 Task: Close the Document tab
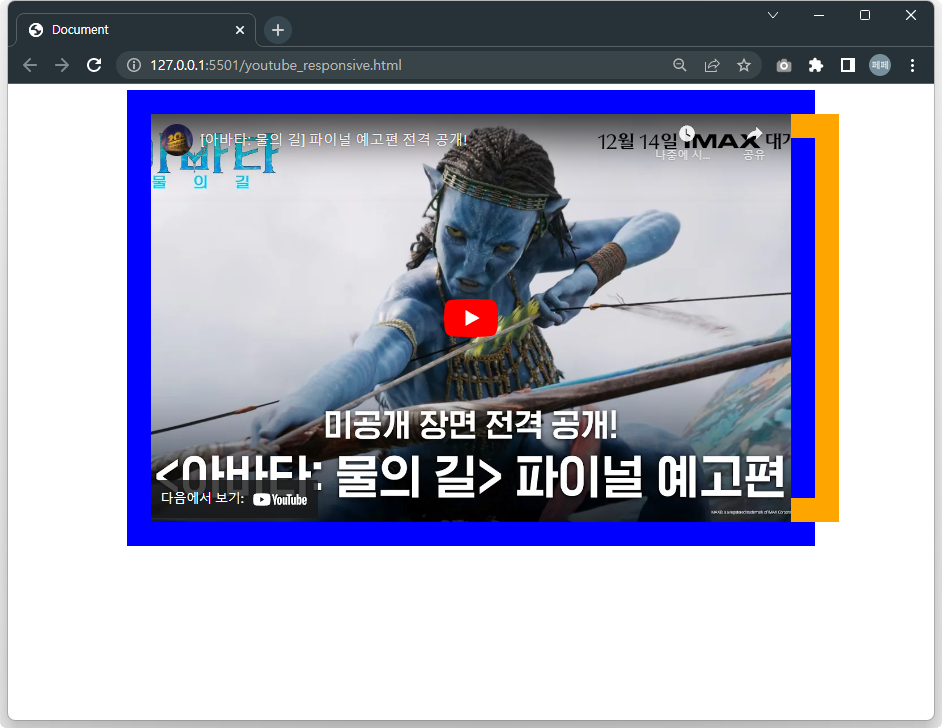click(x=240, y=30)
